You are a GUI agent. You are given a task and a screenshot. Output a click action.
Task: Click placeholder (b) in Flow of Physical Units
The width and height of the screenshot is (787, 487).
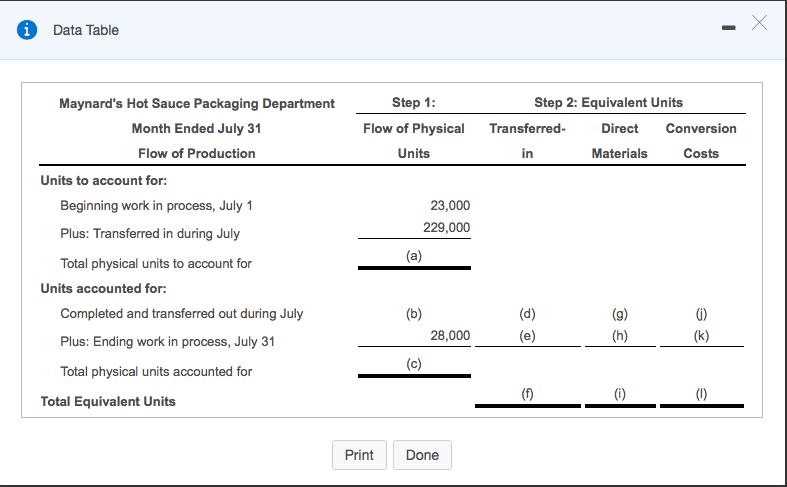tap(414, 313)
